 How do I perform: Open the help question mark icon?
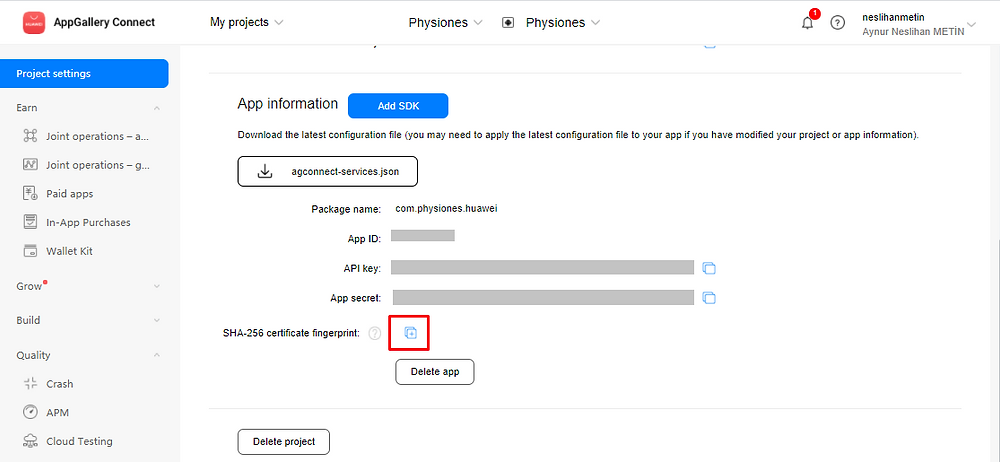click(837, 23)
